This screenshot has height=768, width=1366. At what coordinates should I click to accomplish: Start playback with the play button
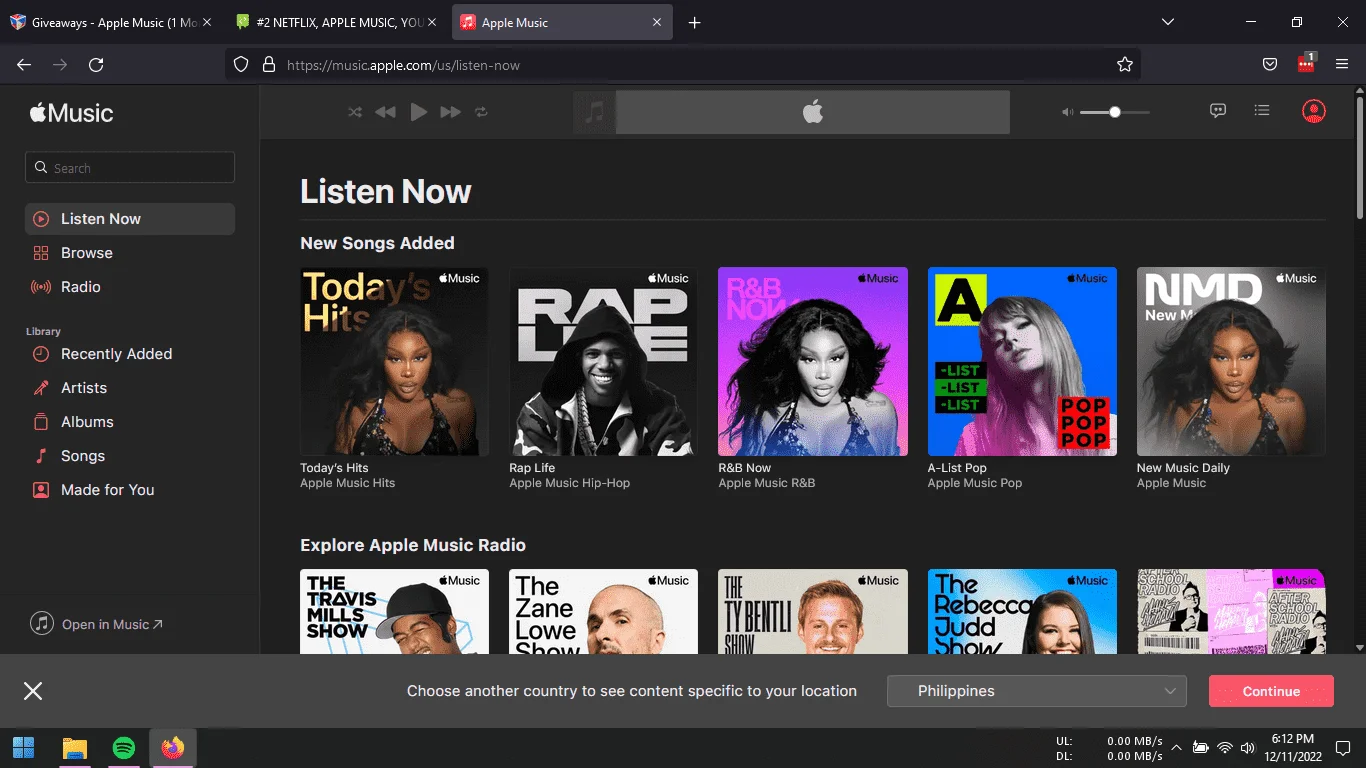tap(419, 112)
